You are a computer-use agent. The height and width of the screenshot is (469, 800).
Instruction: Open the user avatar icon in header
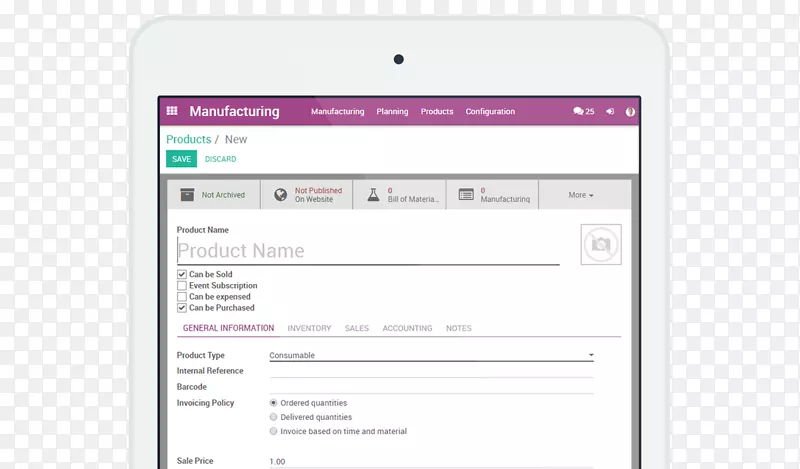pos(630,112)
